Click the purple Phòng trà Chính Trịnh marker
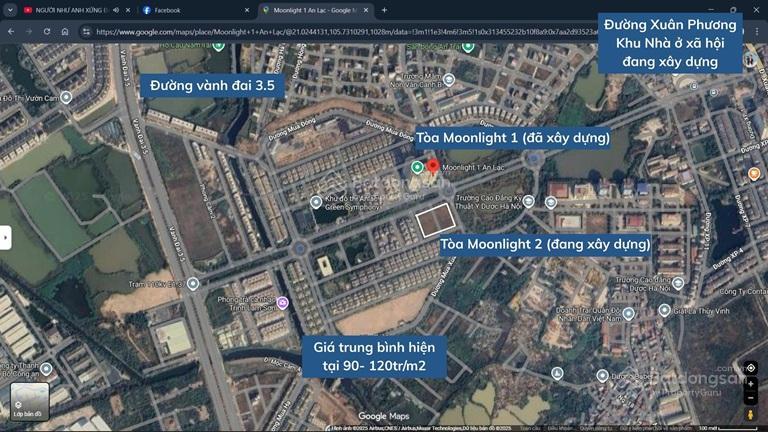The image size is (768, 432). 283,303
